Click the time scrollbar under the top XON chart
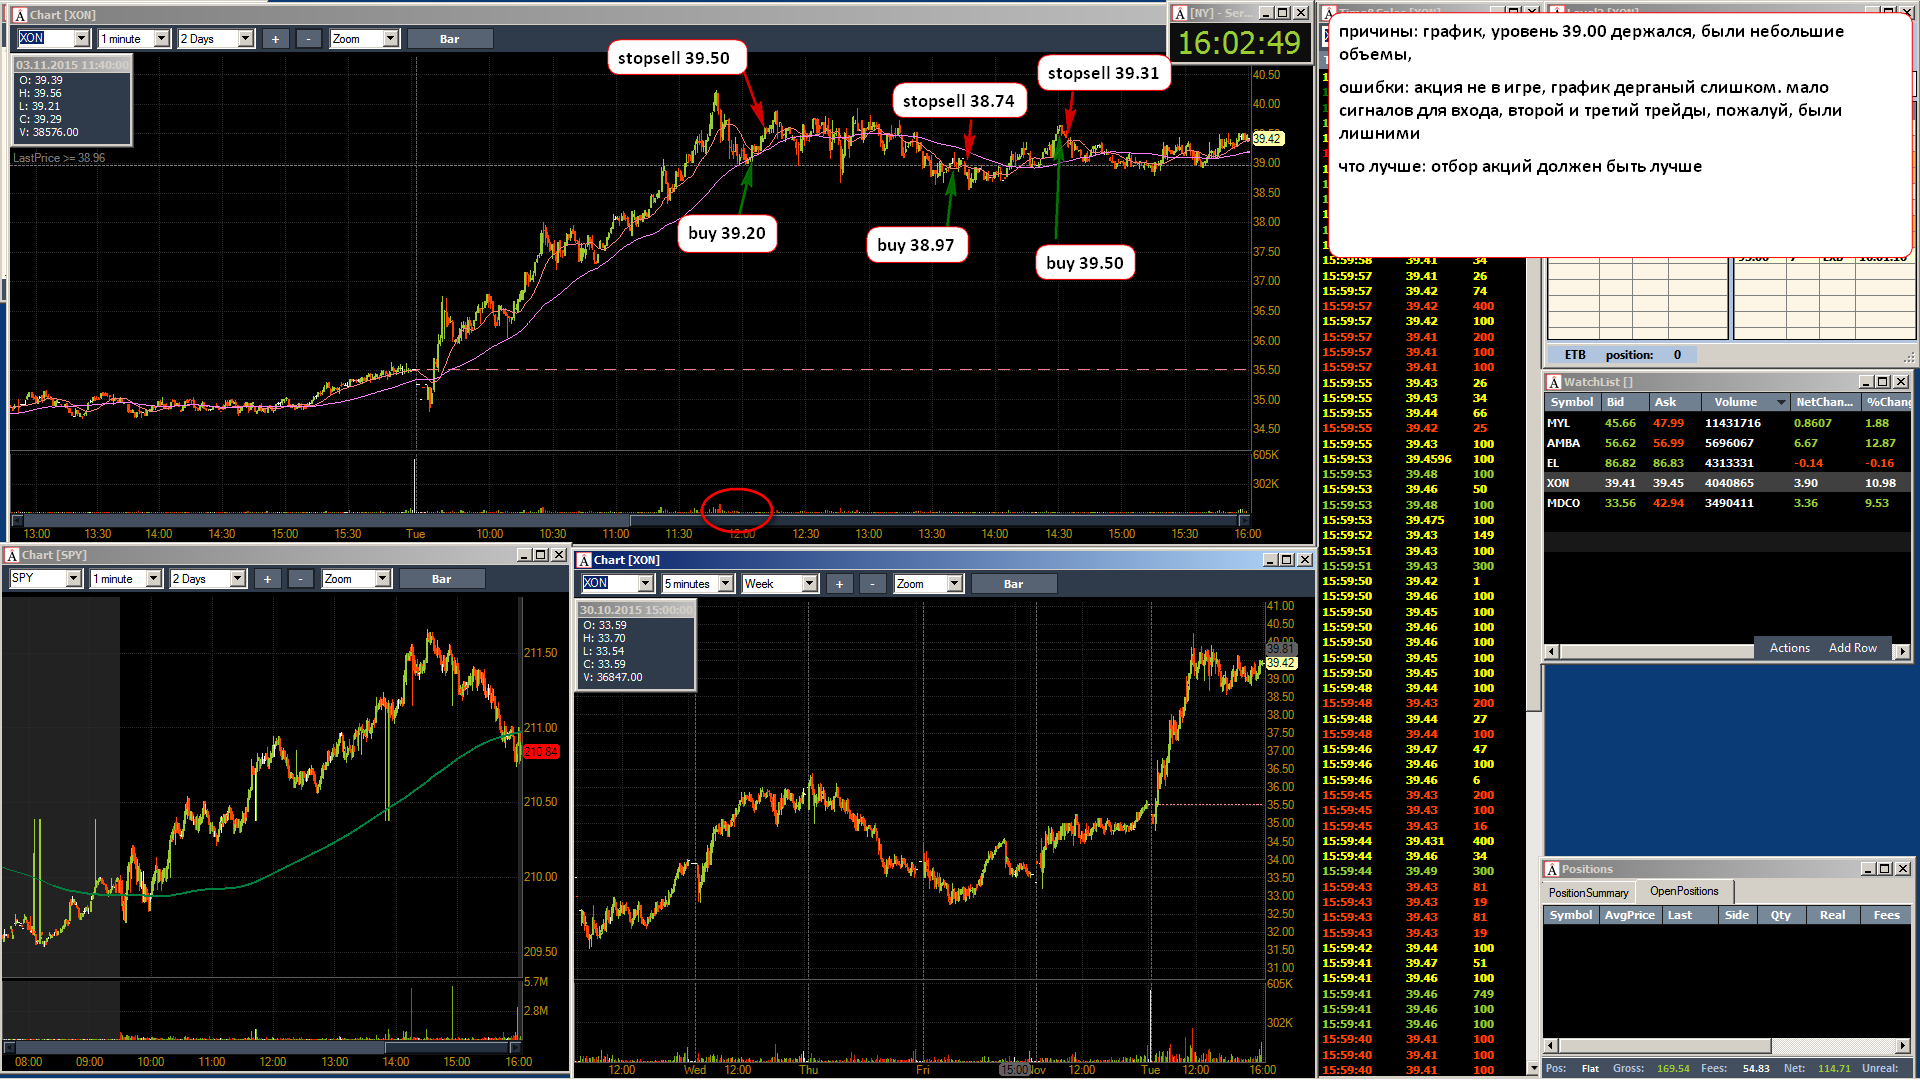The width and height of the screenshot is (1920, 1080). pyautogui.click(x=630, y=520)
